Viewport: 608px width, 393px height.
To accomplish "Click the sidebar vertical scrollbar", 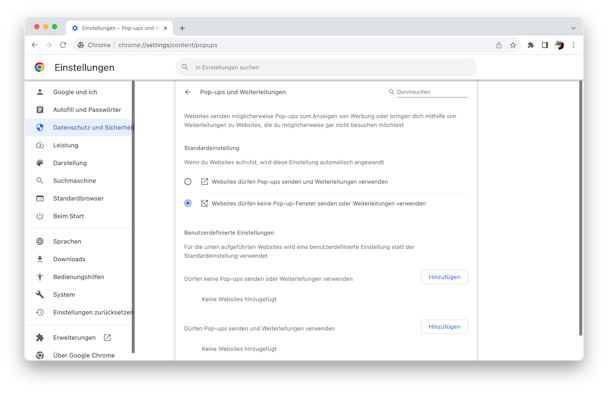I will coord(133,217).
